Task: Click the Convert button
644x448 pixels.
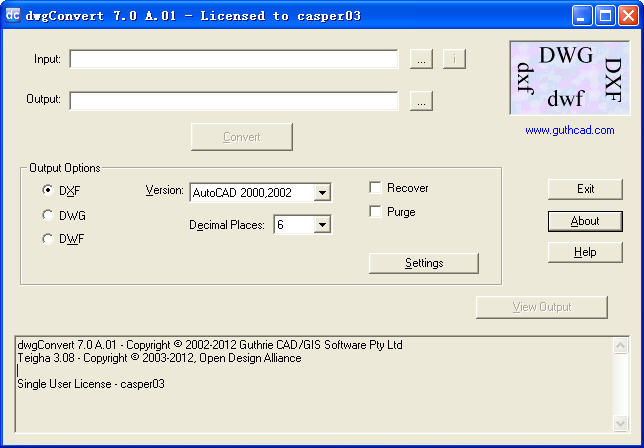Action: click(x=242, y=137)
